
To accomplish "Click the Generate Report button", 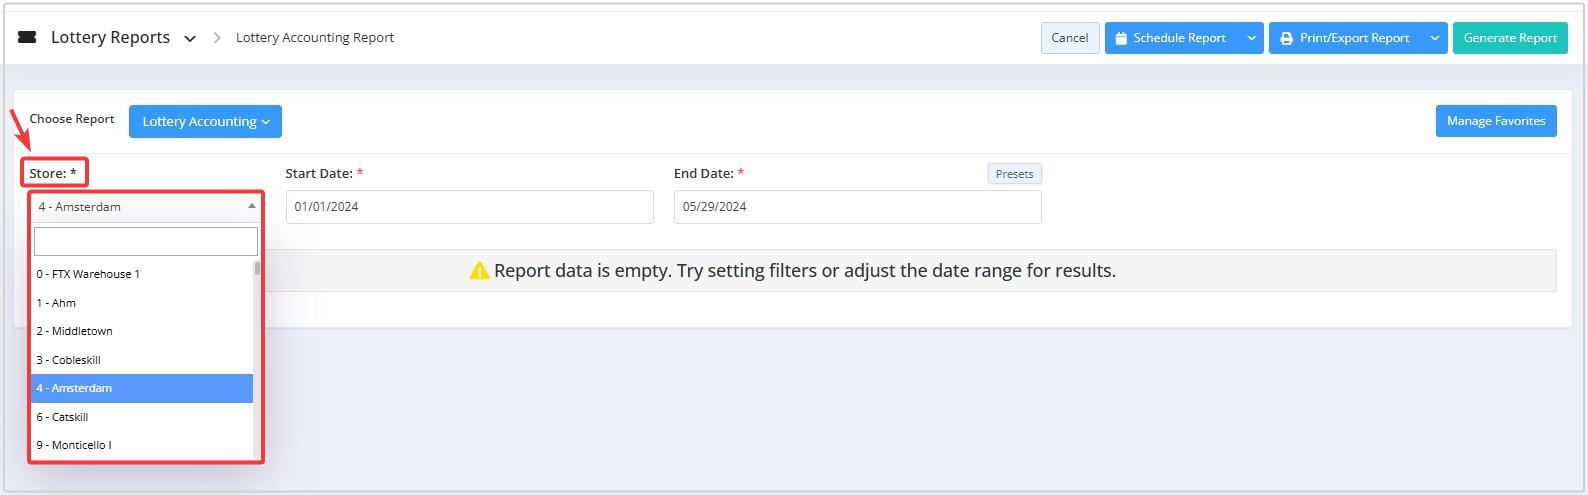I will (x=1510, y=38).
